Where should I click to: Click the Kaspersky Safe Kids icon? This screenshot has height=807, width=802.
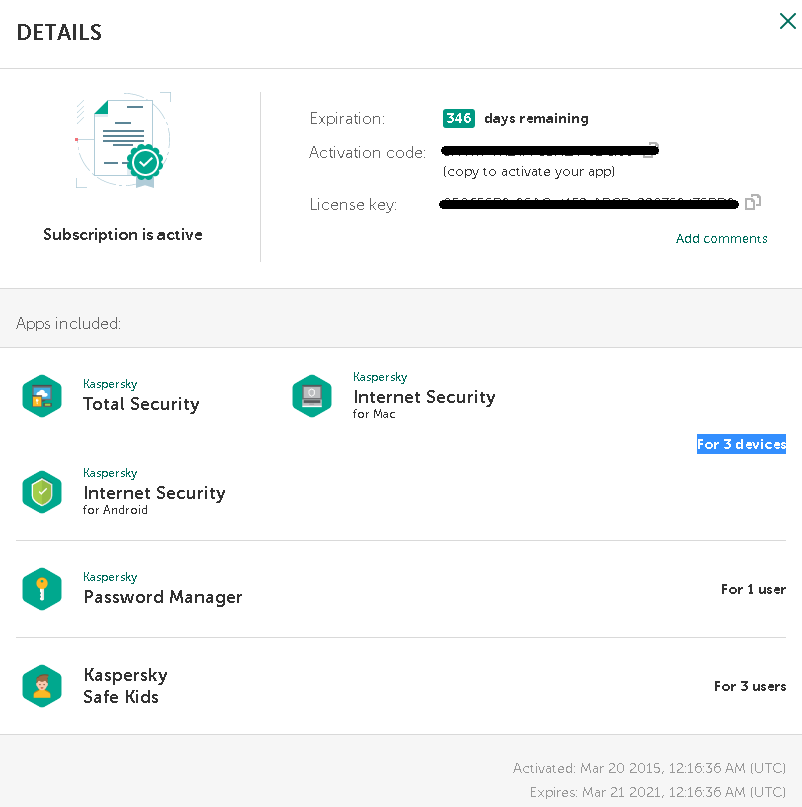tap(42, 686)
